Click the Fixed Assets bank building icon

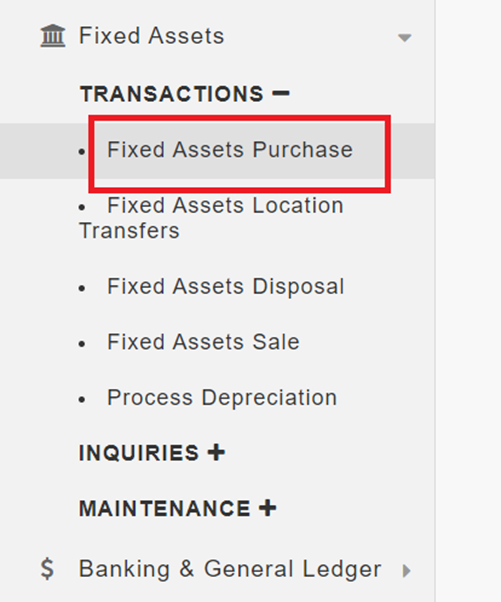[53, 36]
